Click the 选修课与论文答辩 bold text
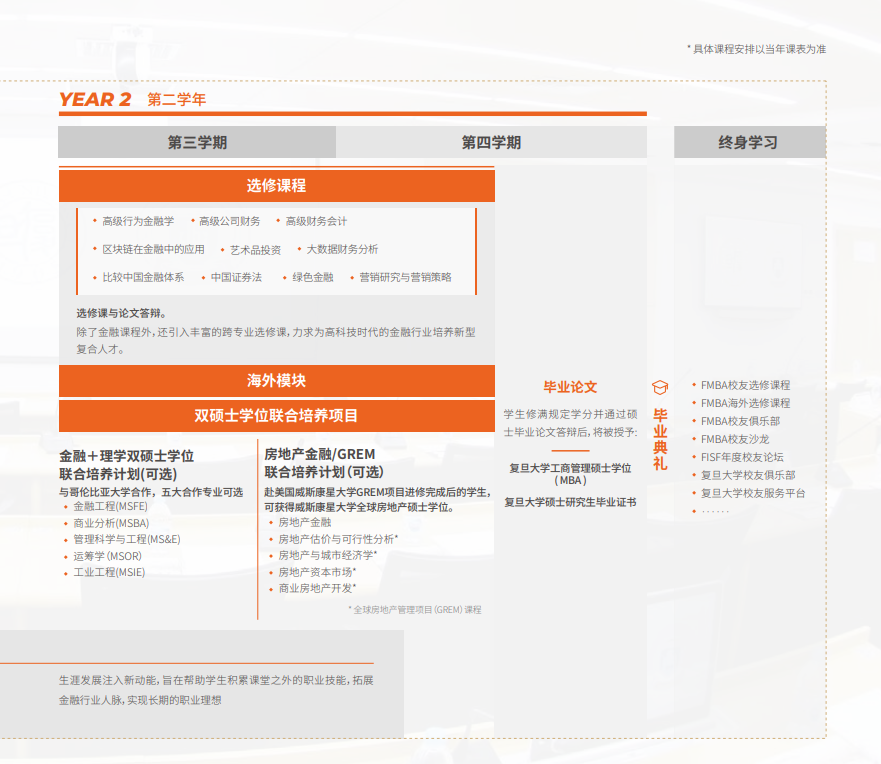Screen dimensions: 881x764 [121, 313]
